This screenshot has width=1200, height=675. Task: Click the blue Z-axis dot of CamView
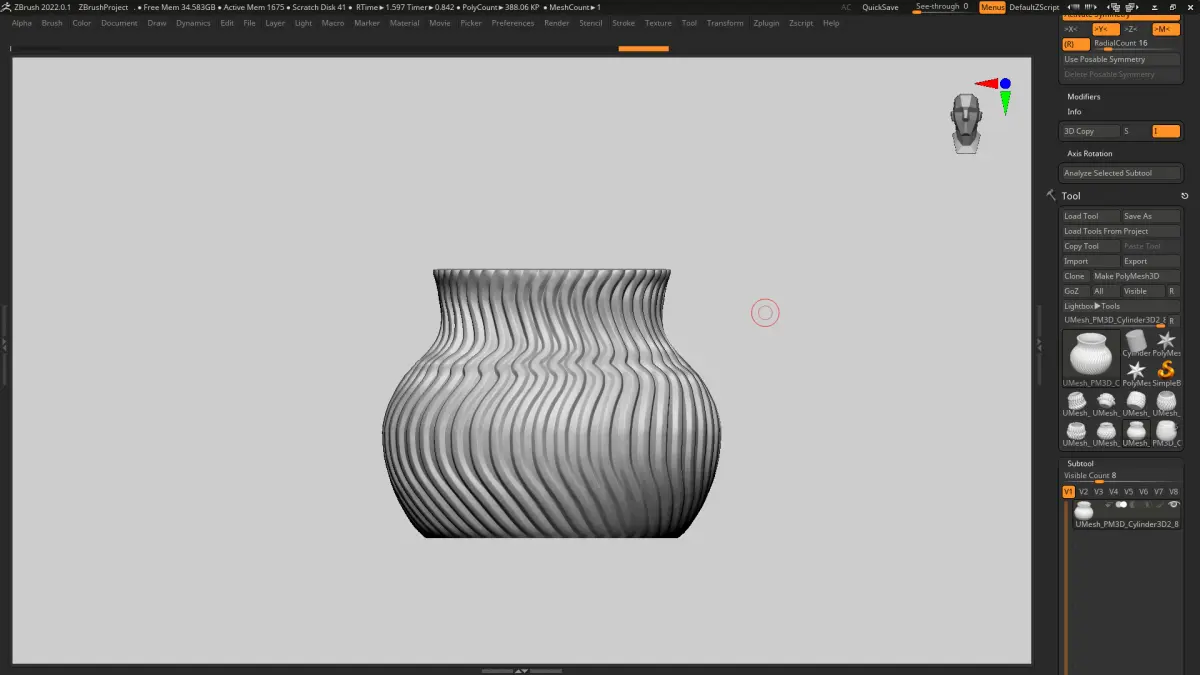[1005, 84]
